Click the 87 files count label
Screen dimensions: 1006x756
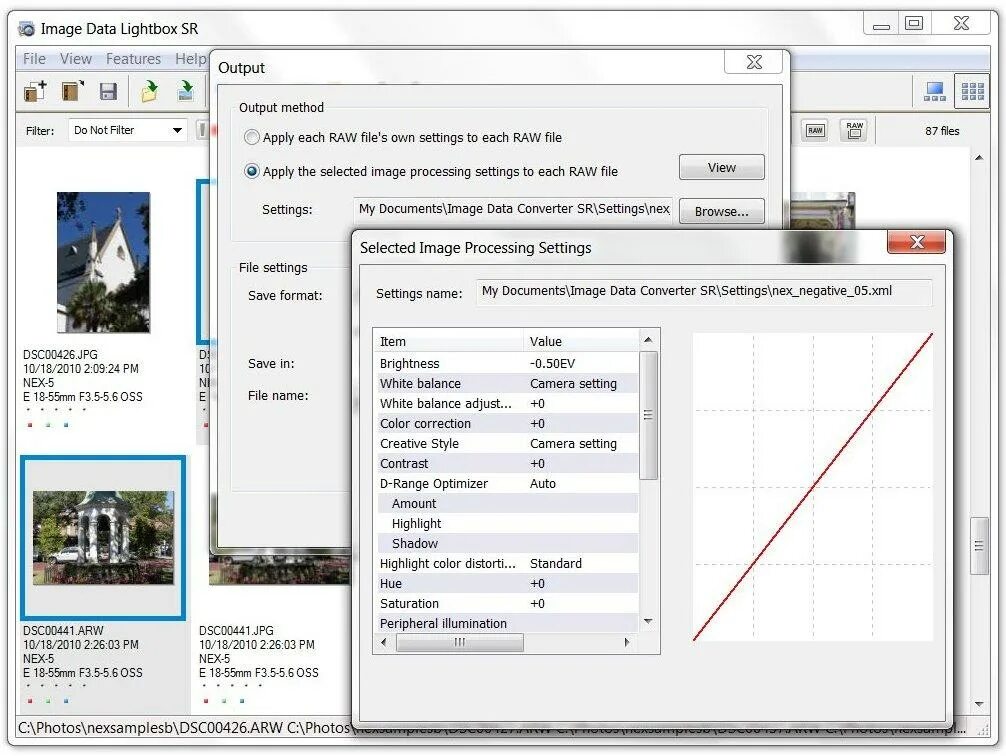[x=942, y=131]
